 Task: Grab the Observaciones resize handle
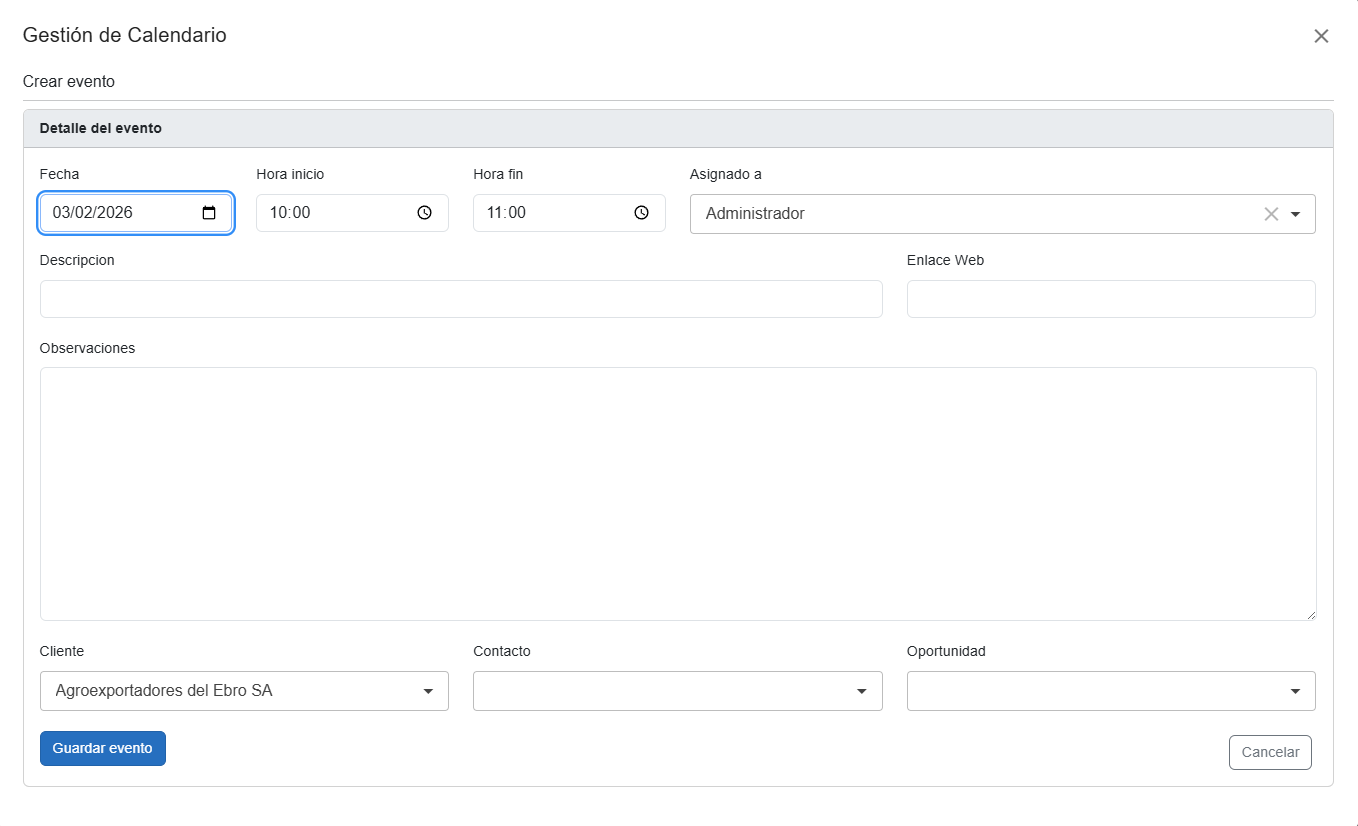coord(1310,615)
